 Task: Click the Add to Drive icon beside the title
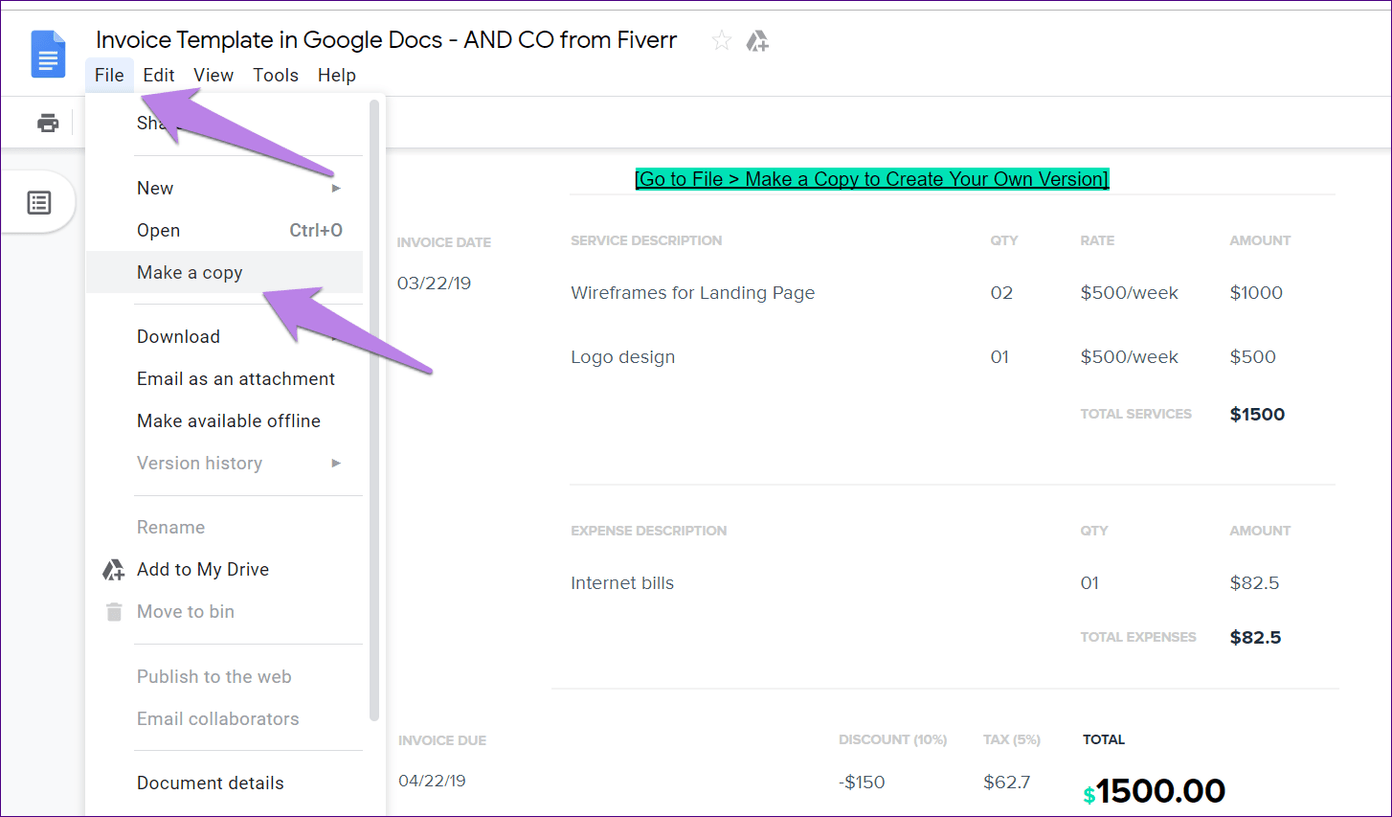tap(757, 41)
